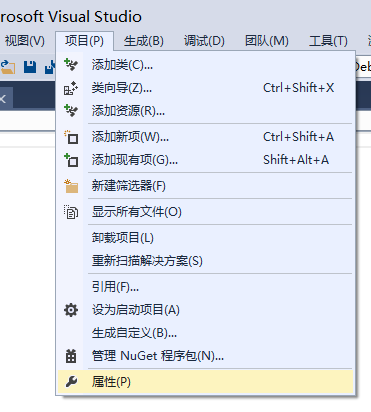Viewport: 371px width, 412px height.
Task: Open the 工具(T) menu
Action: click(x=328, y=41)
